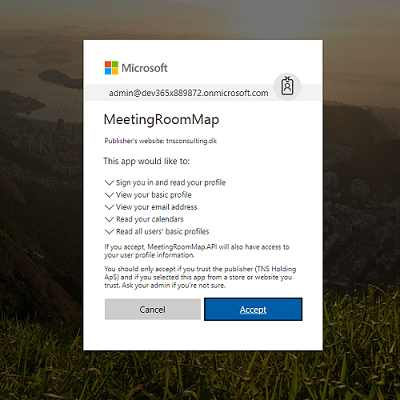400x400 pixels.
Task: Click the 'Read your calendars' permission text
Action: pyautogui.click(x=150, y=219)
